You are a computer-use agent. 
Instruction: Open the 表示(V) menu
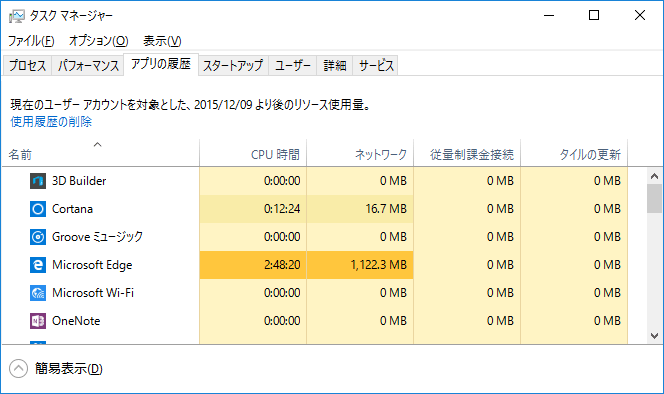(x=162, y=41)
